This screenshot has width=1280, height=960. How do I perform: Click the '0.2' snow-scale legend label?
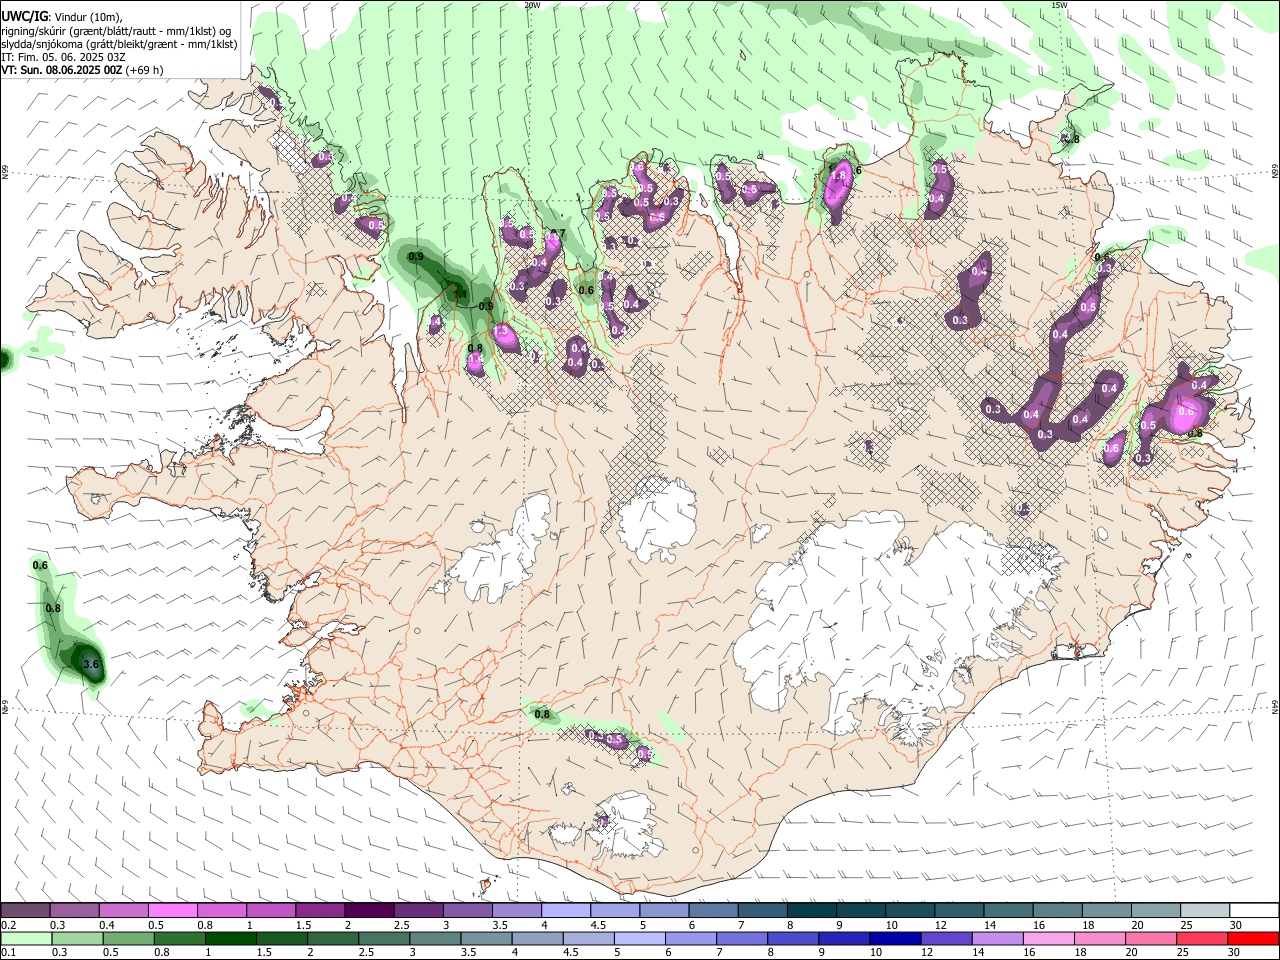9,925
